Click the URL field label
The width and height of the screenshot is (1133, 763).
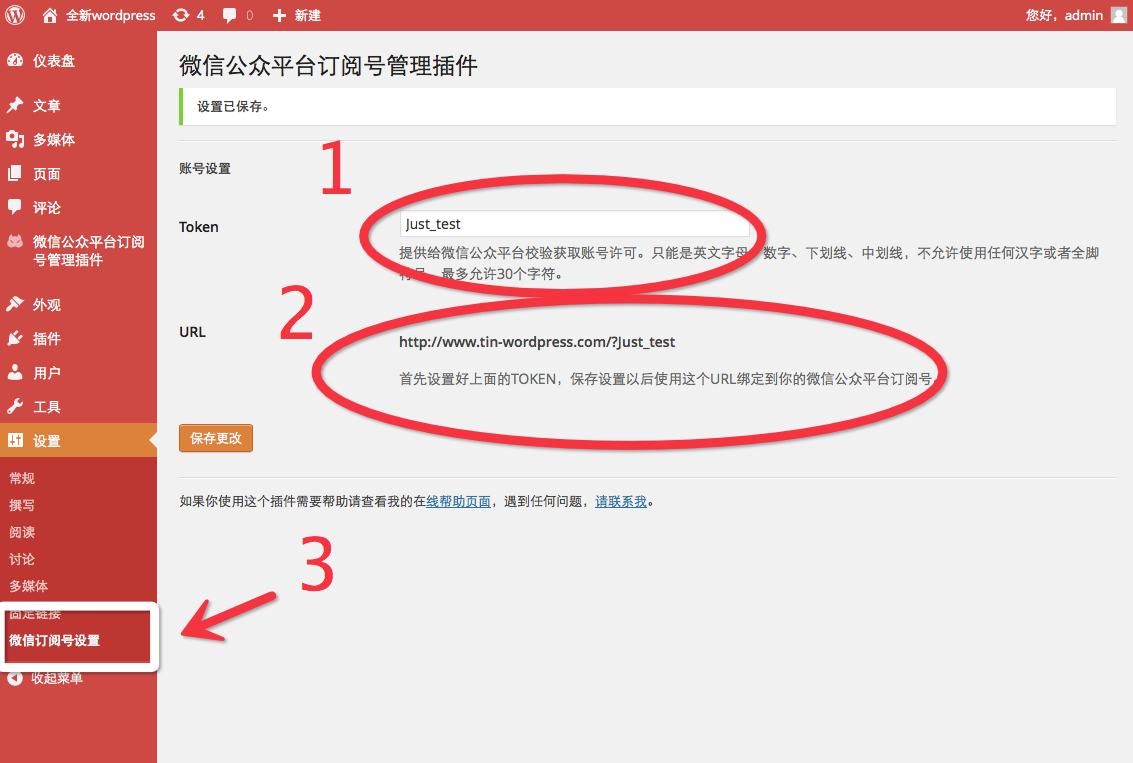pos(192,332)
